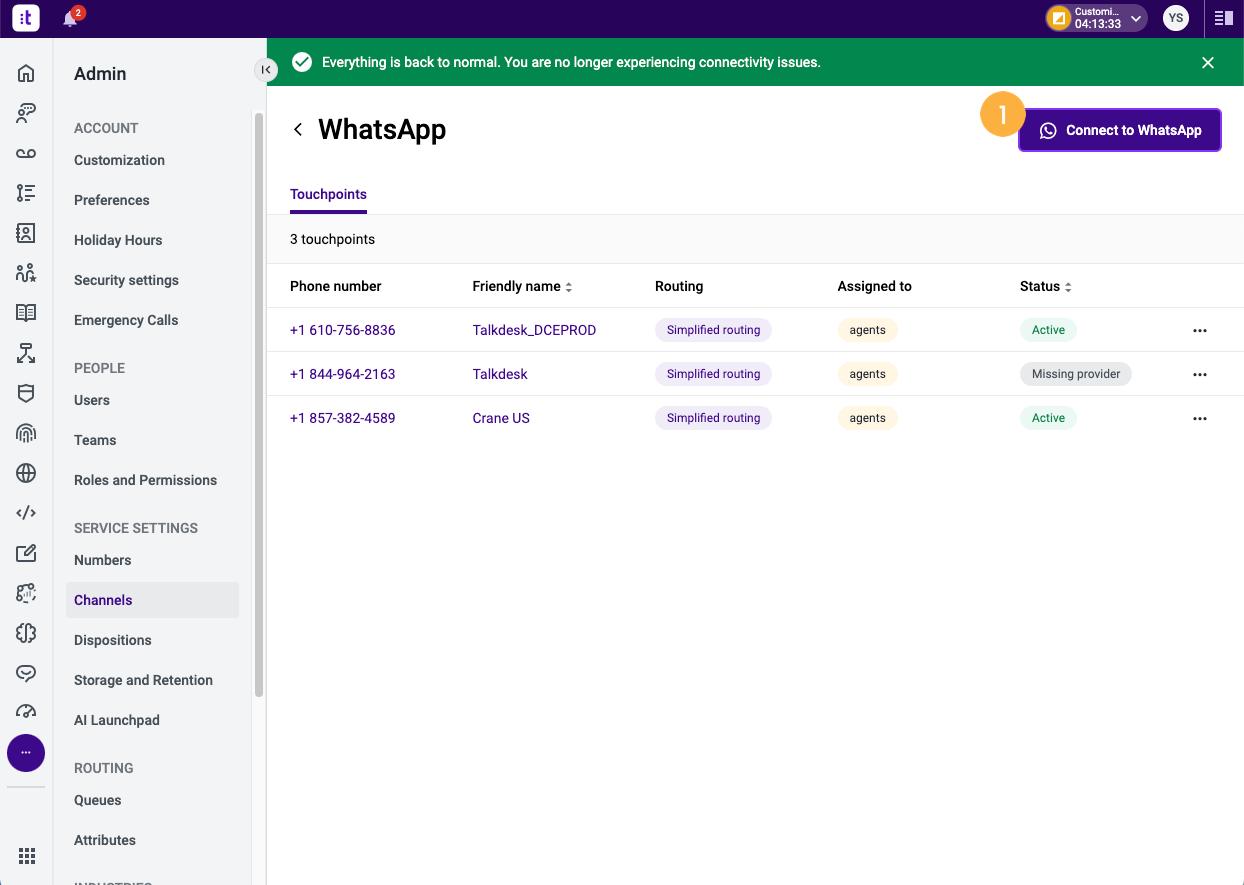Screen dimensions: 1244x885
Task: Open the apps grid icon
Action: [27, 856]
